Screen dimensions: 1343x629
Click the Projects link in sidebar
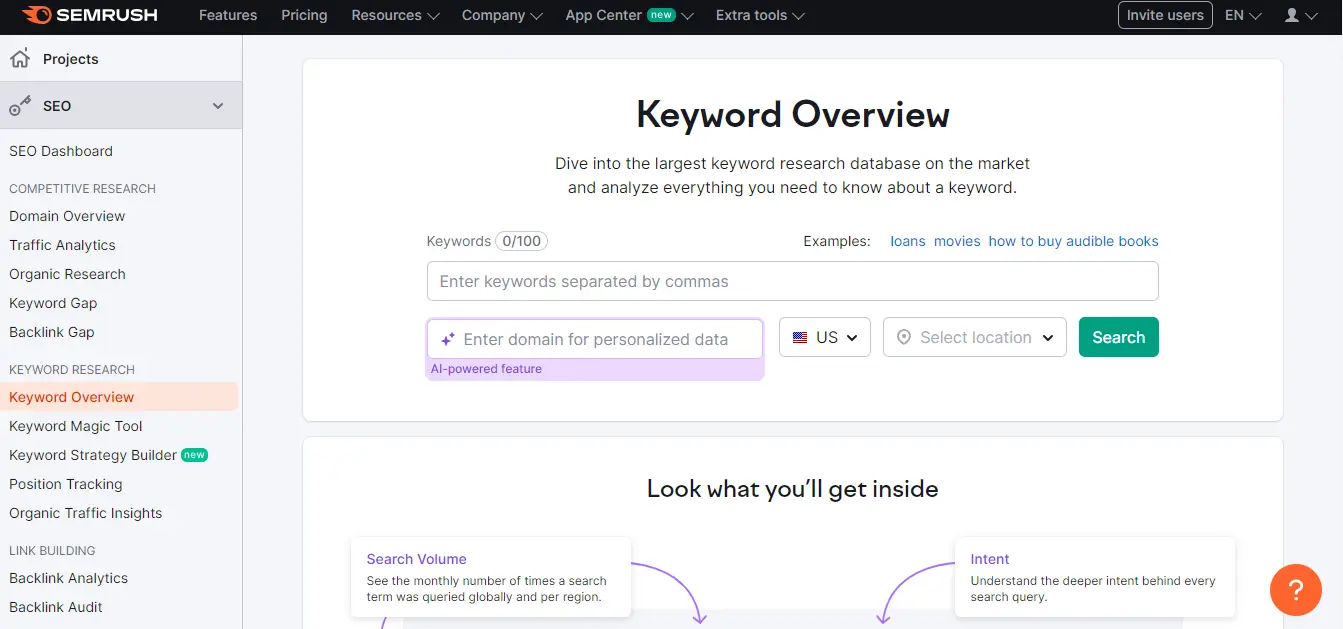tap(71, 59)
